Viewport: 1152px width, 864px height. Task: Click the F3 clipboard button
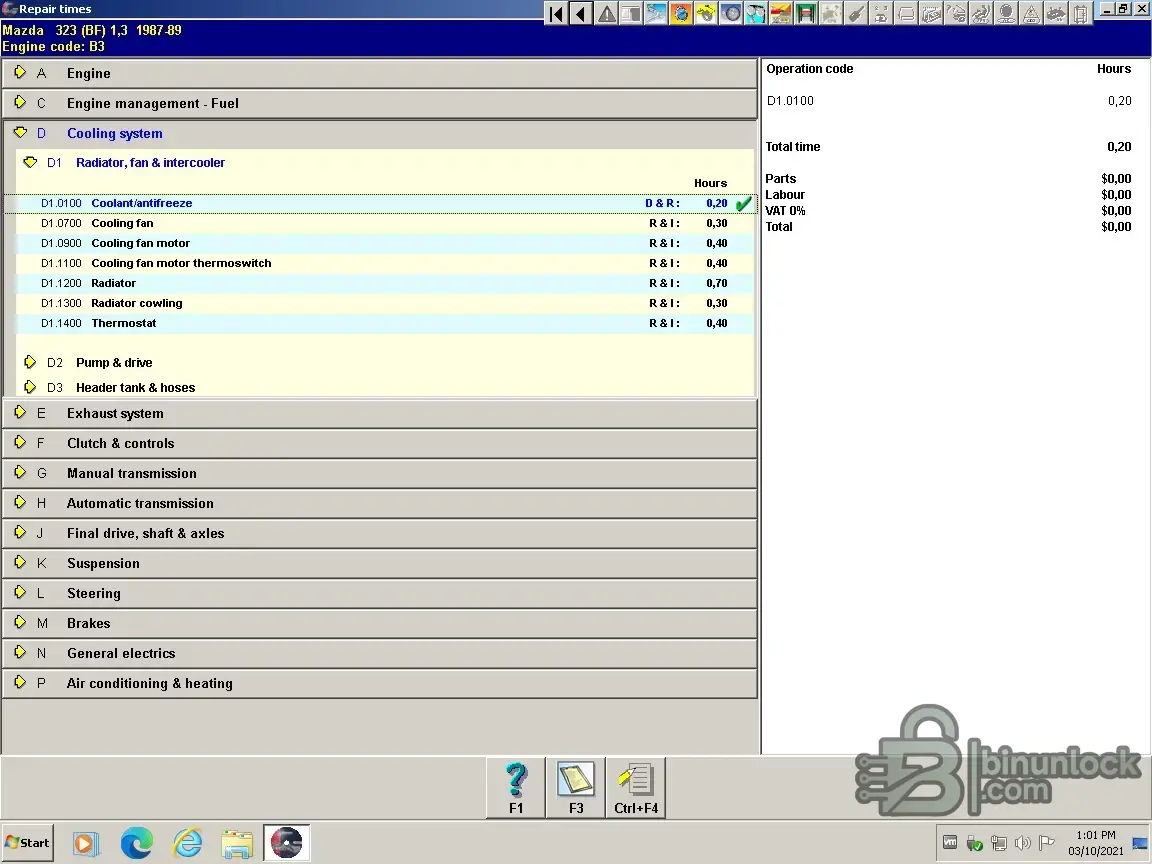[x=576, y=788]
